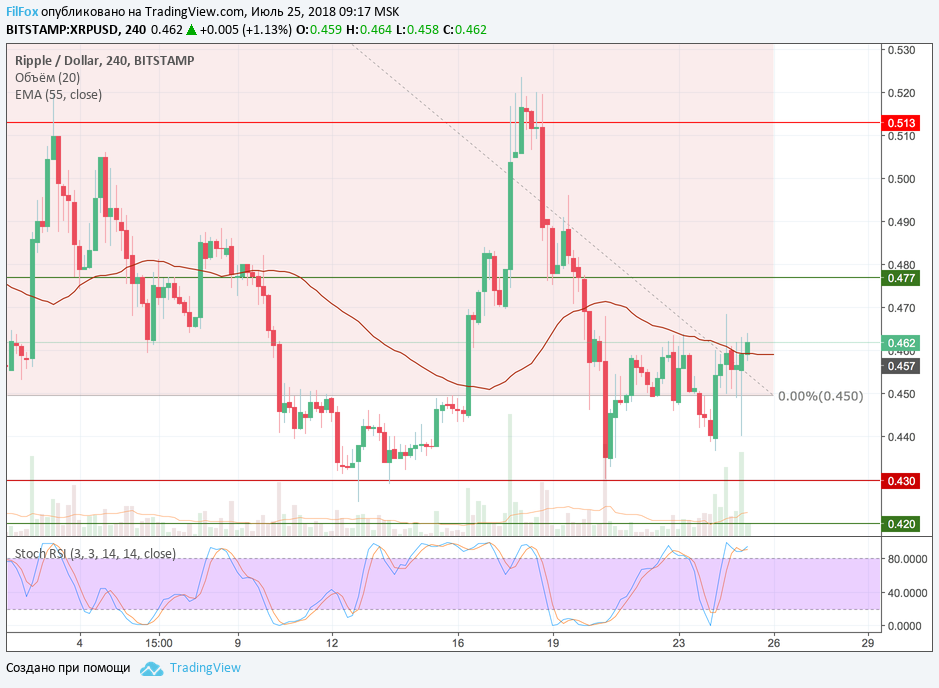This screenshot has height=688, width=939.
Task: Click the green 0.420 level label
Action: coord(901,523)
